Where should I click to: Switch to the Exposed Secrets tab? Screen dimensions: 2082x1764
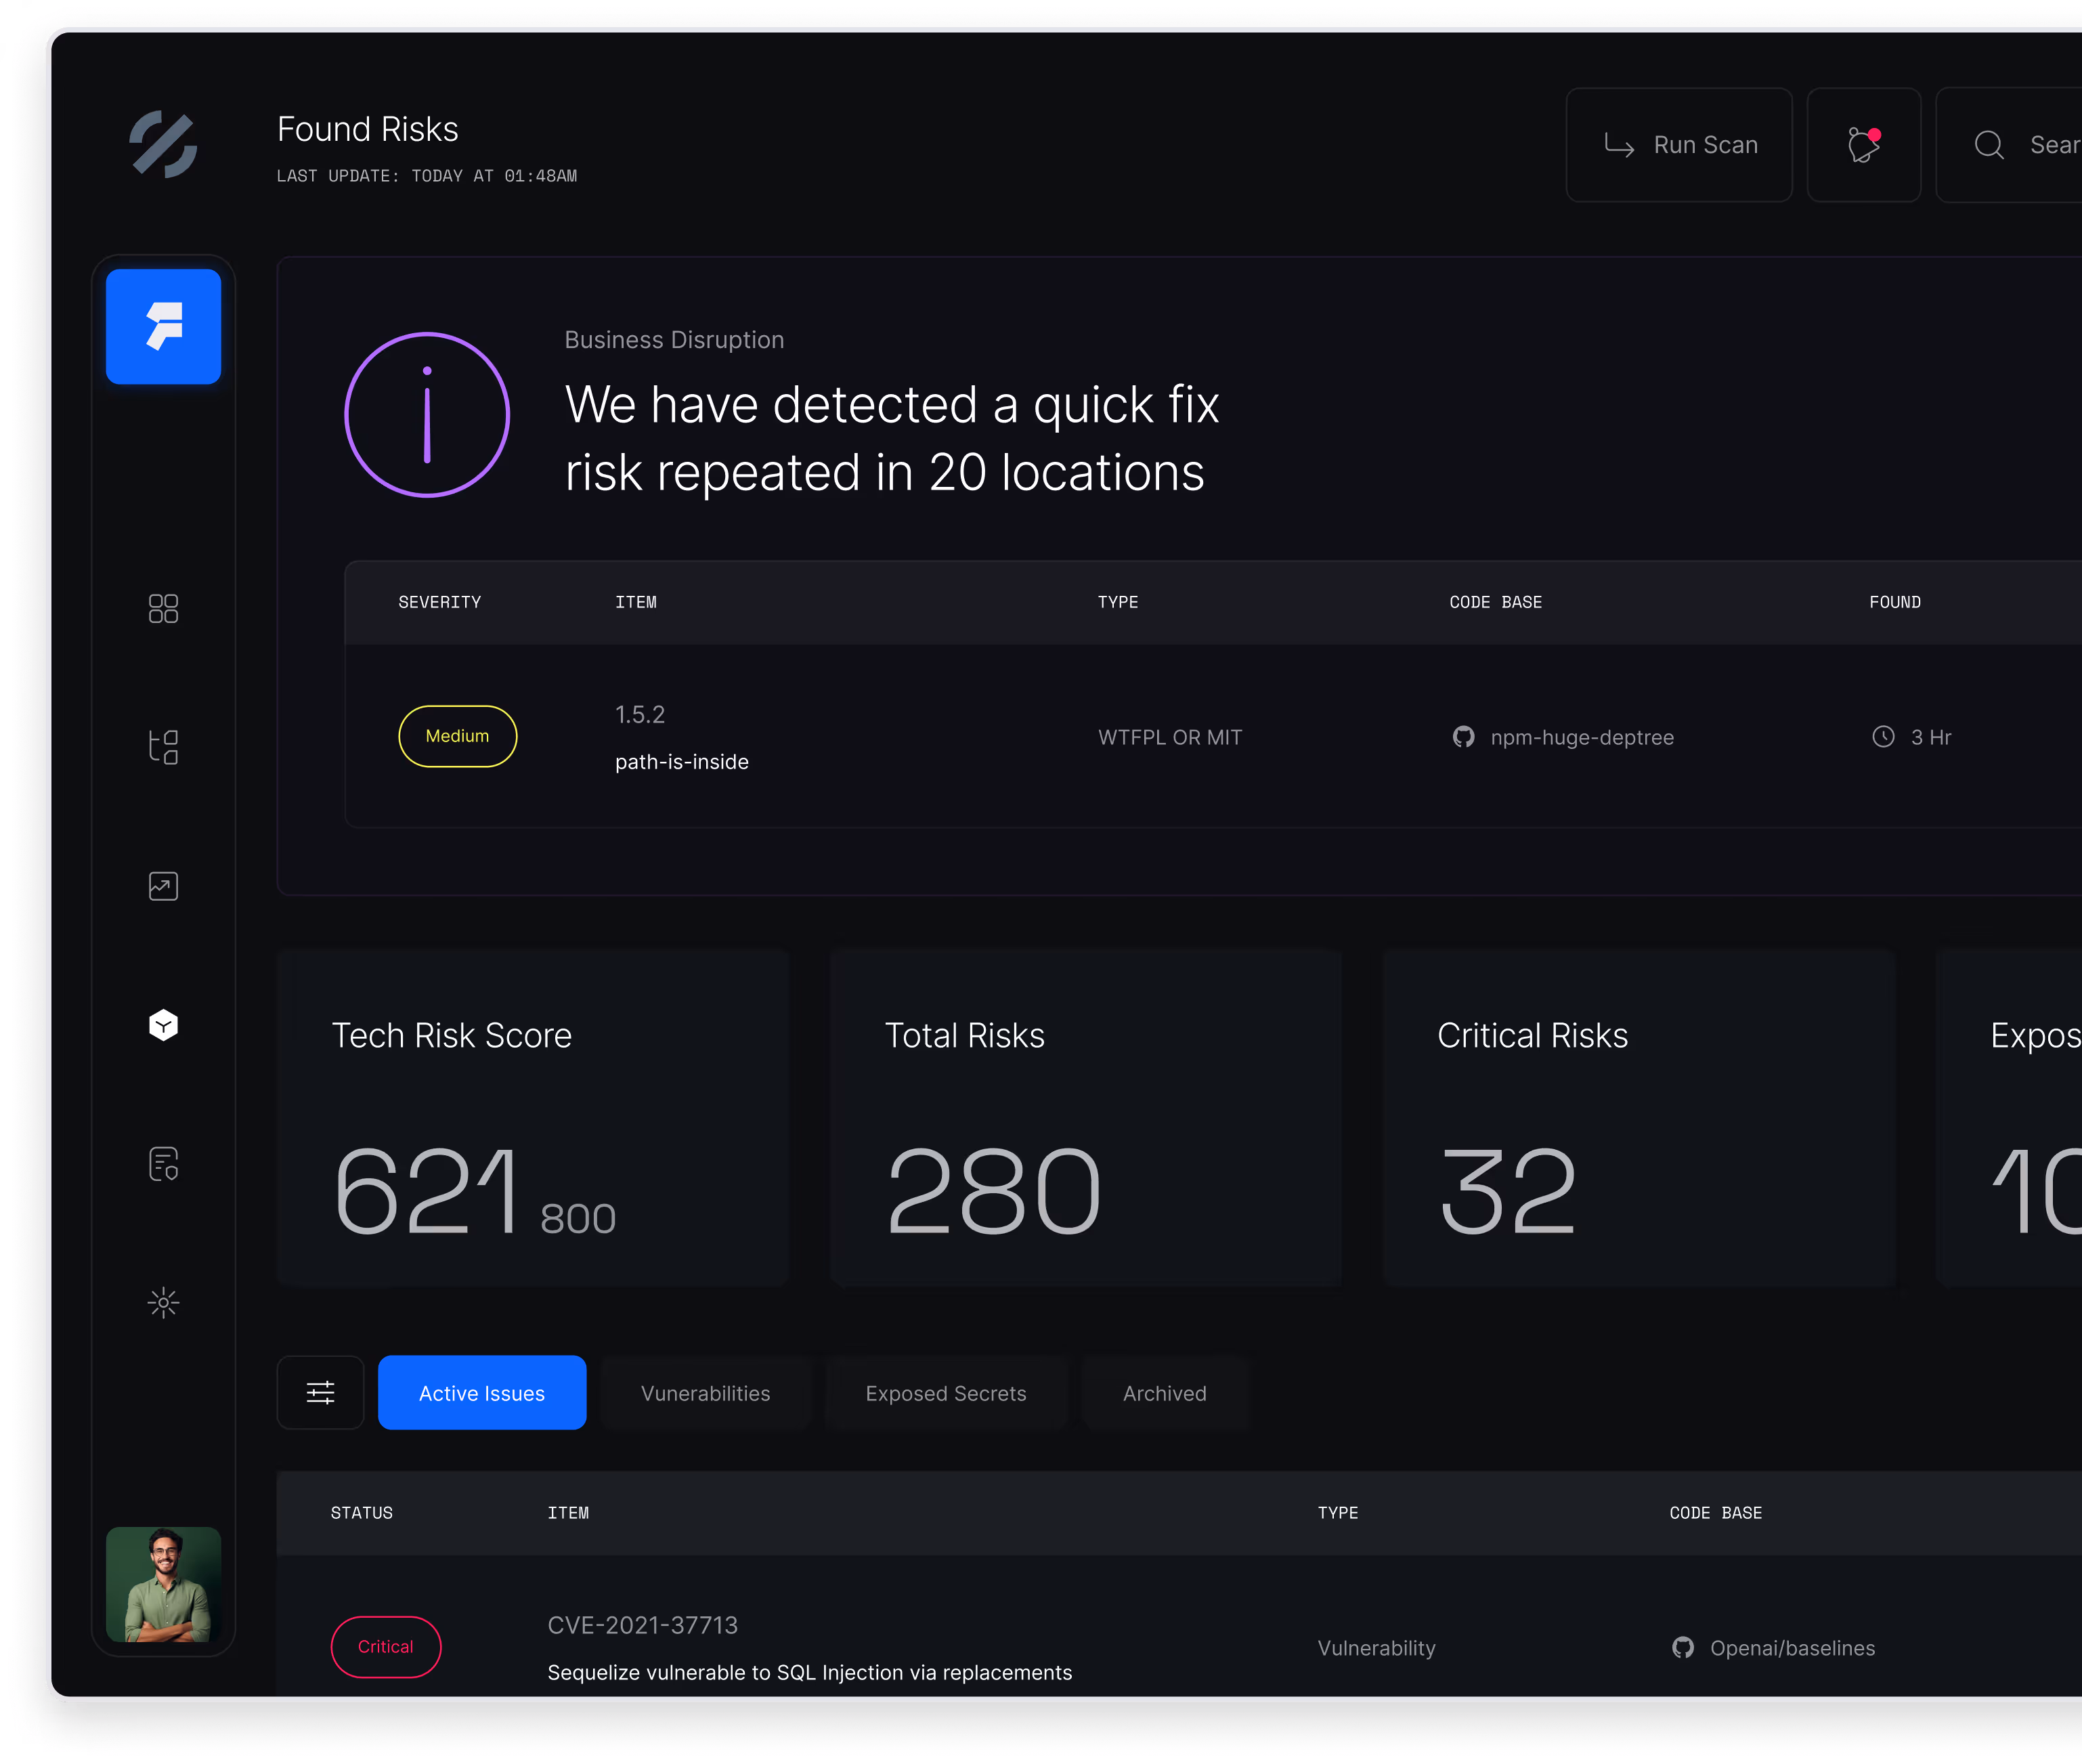tap(945, 1393)
